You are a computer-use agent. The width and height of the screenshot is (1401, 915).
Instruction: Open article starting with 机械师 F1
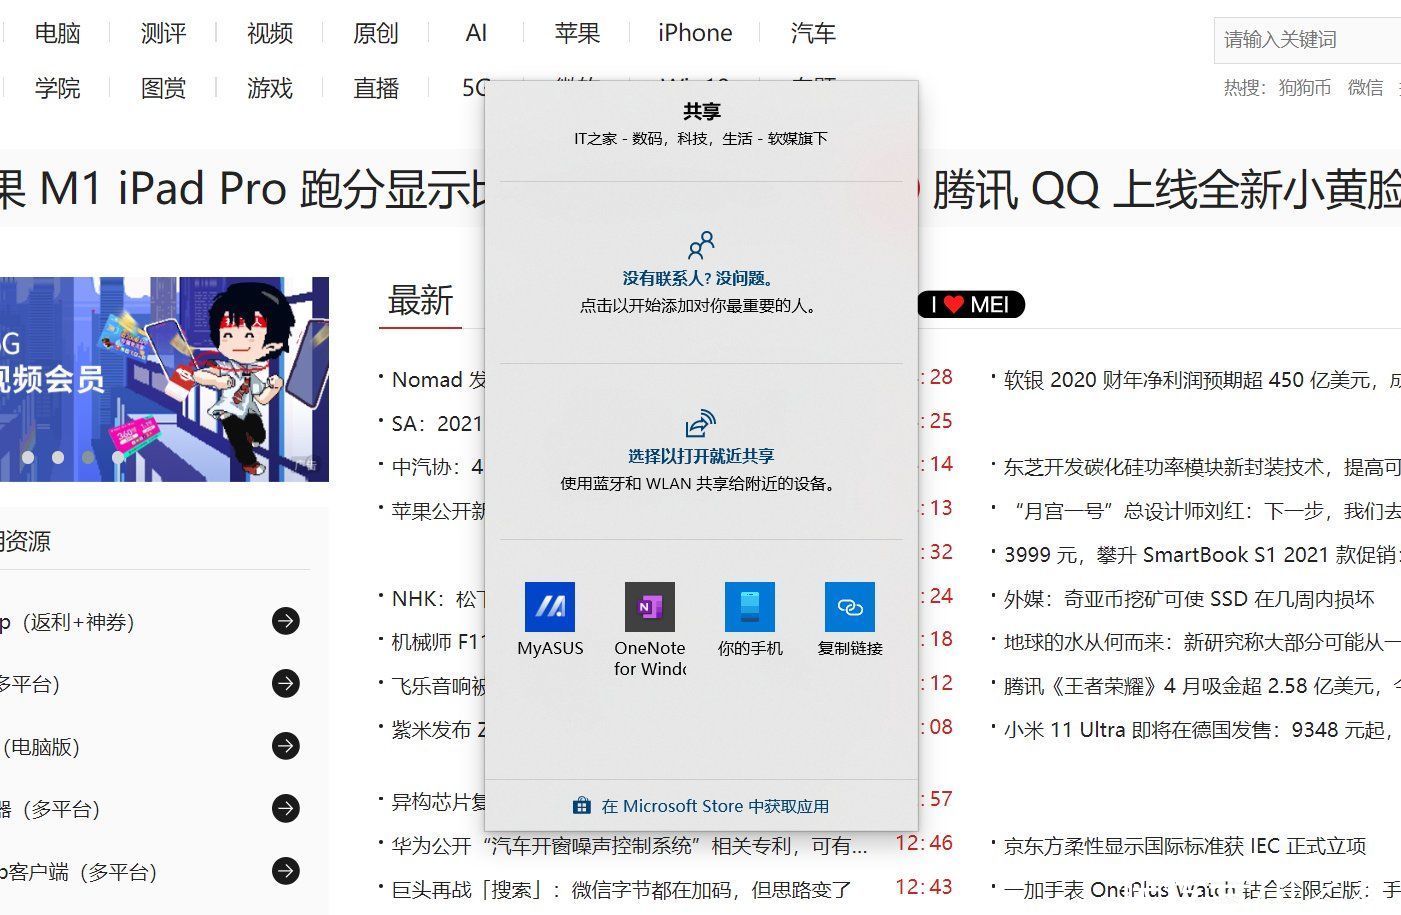coord(438,642)
